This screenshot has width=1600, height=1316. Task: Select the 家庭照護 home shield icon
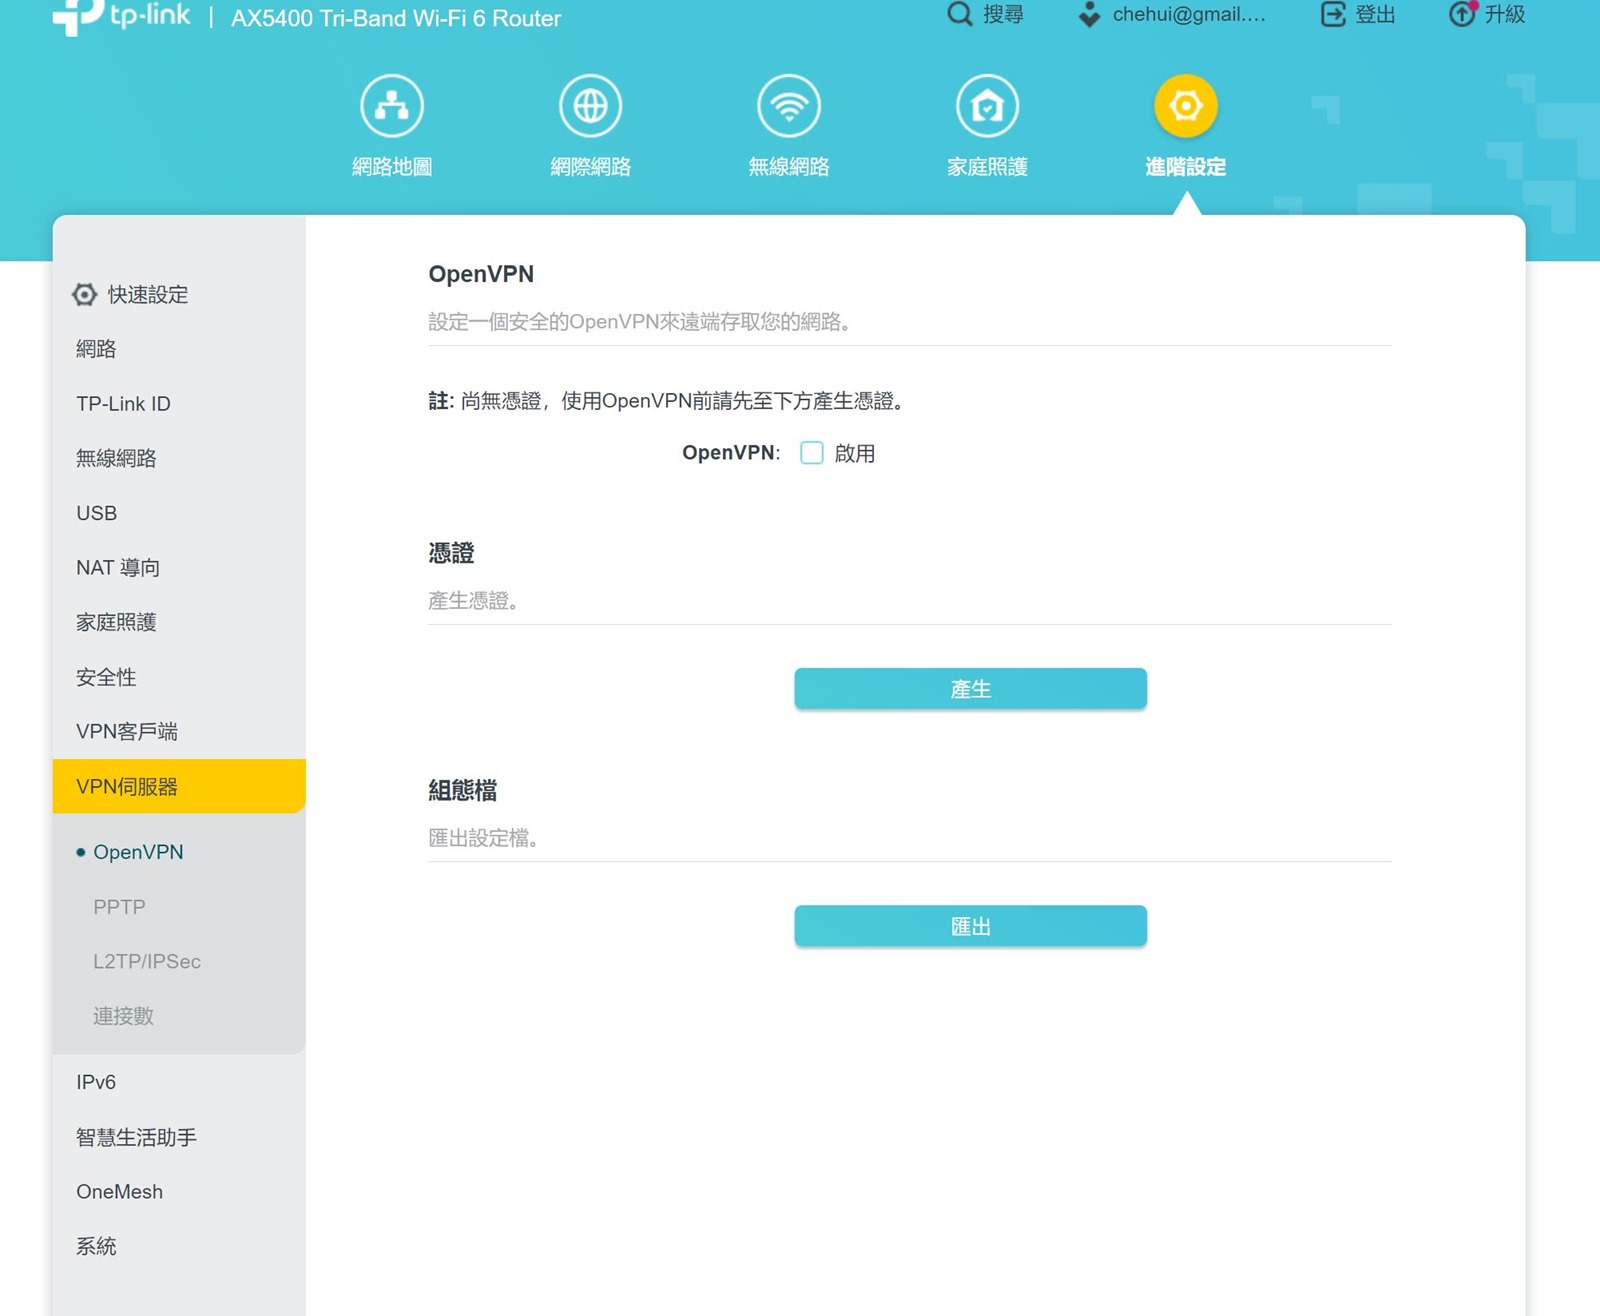(x=987, y=106)
